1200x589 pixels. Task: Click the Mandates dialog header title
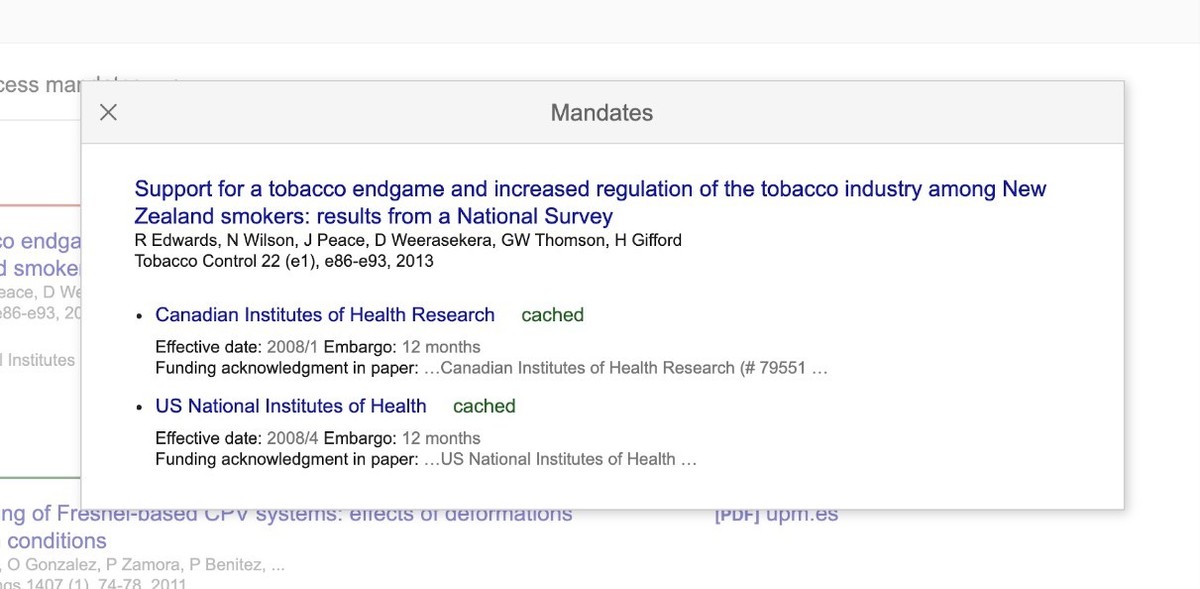click(601, 113)
